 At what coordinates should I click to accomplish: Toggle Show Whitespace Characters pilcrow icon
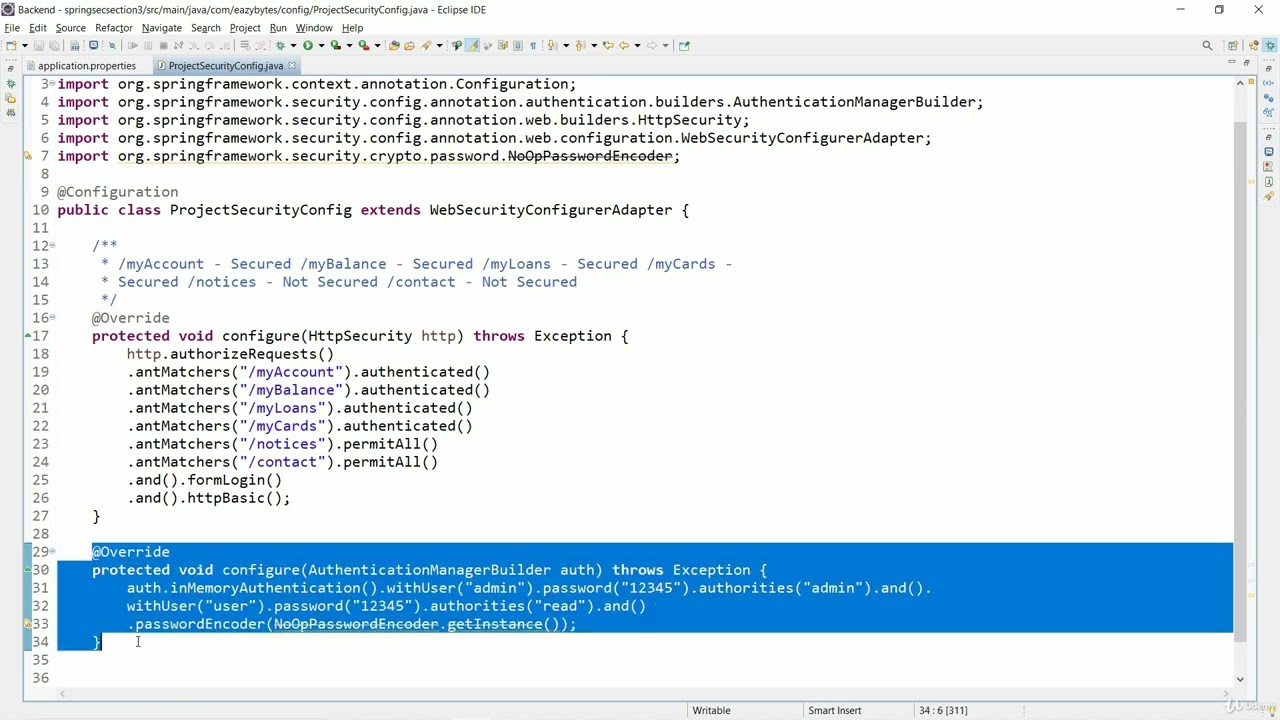point(533,45)
